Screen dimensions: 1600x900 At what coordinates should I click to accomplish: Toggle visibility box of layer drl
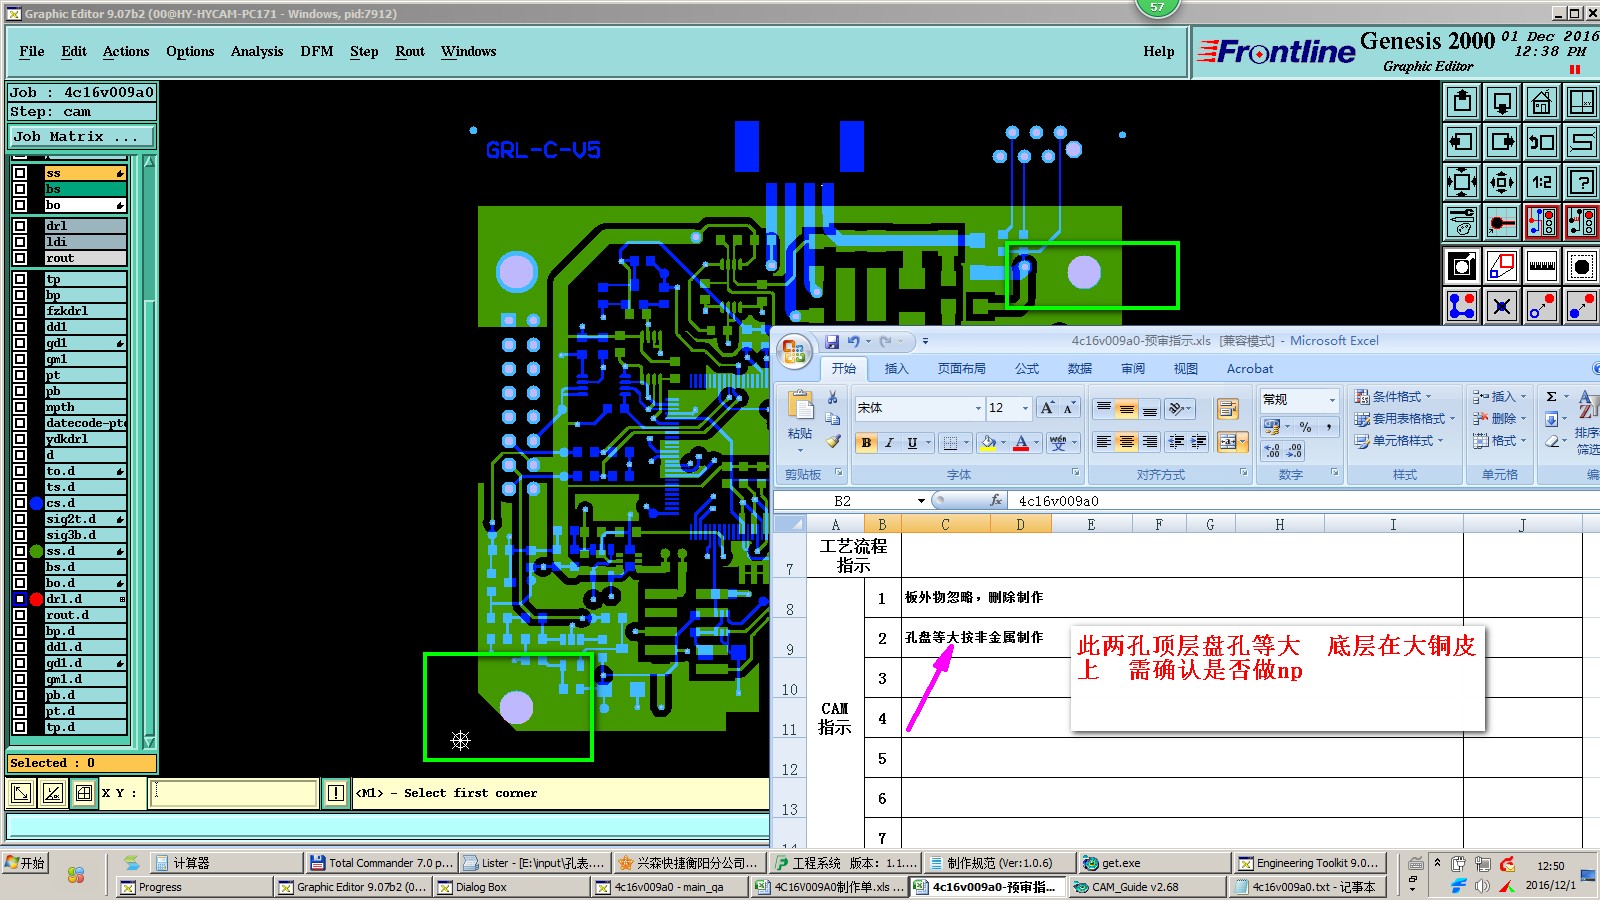[x=20, y=226]
